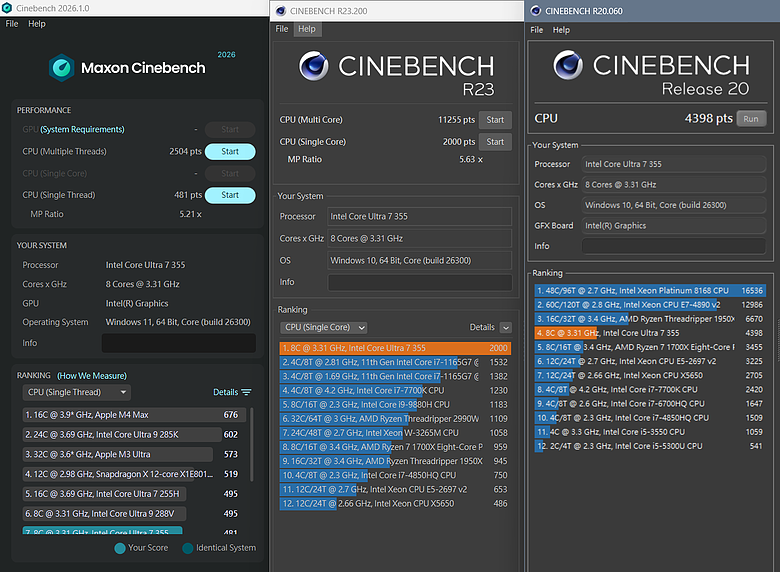Click the Info field in Cinebench R20

(674, 246)
